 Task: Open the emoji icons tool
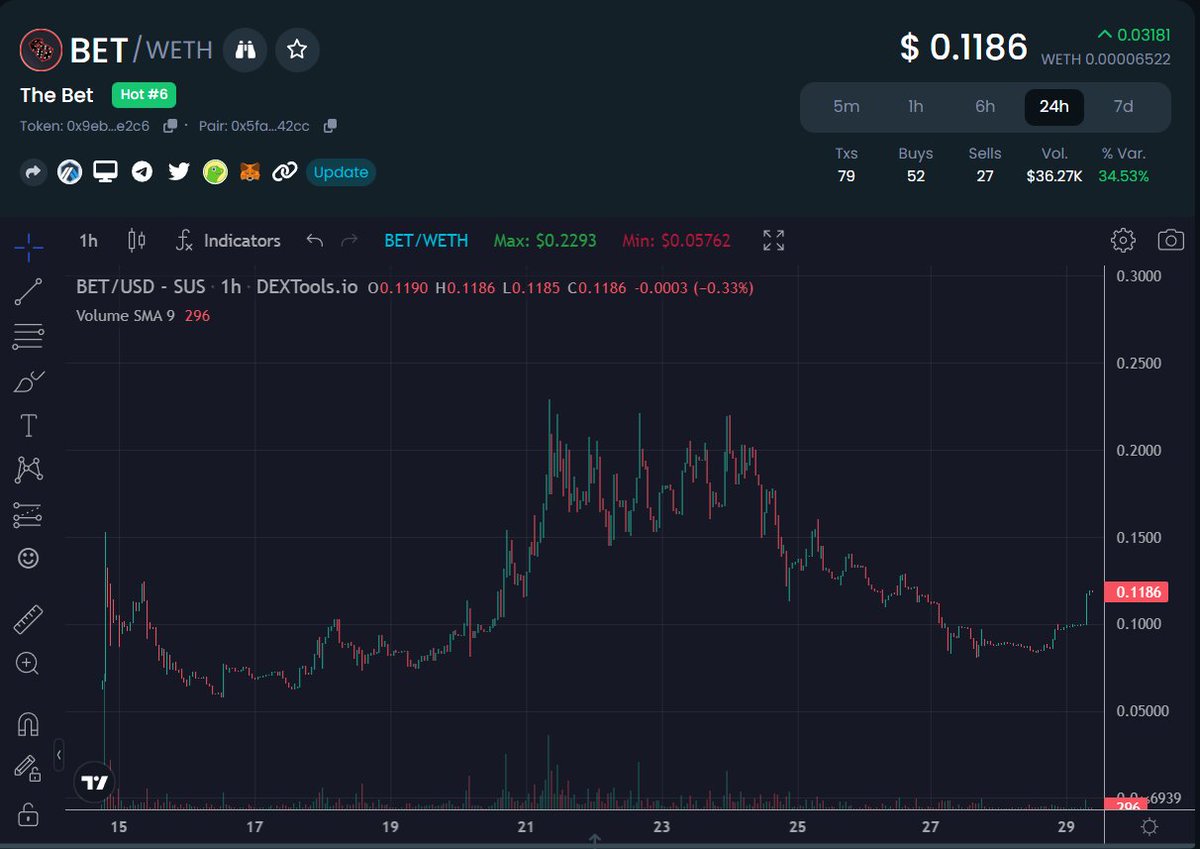pos(28,558)
